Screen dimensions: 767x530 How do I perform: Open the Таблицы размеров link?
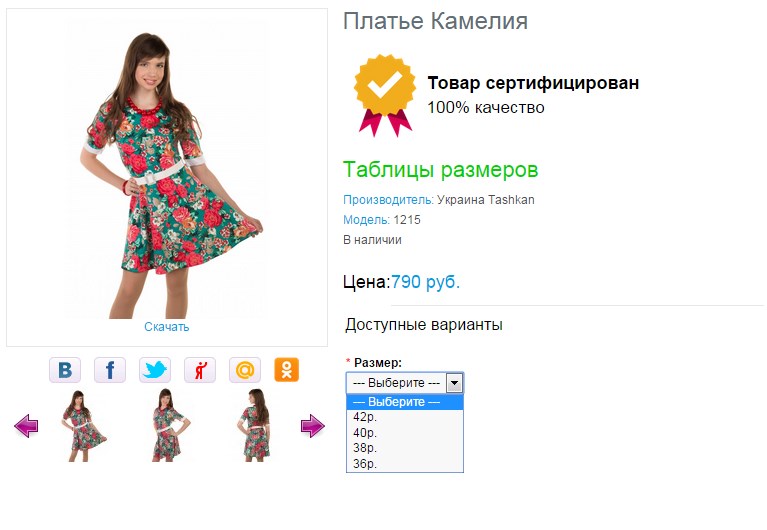coord(440,170)
